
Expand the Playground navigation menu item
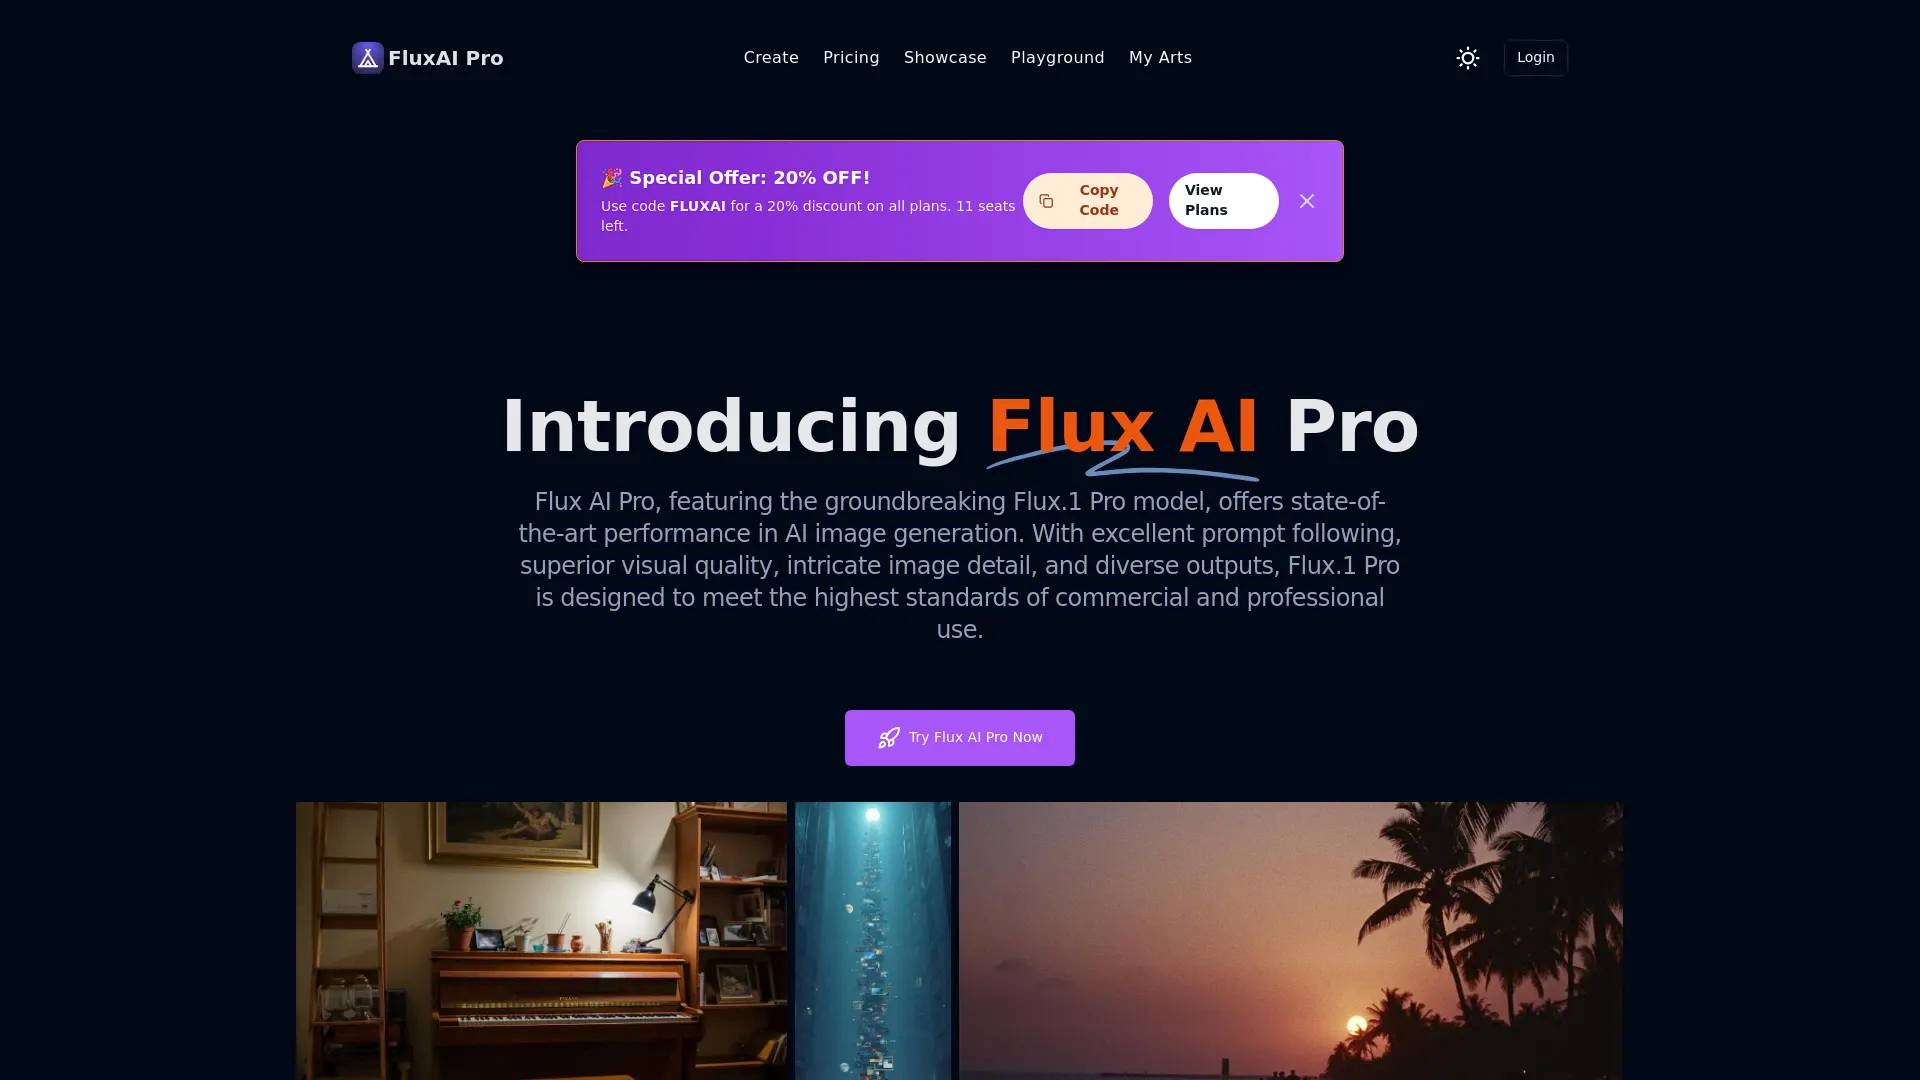[1058, 57]
